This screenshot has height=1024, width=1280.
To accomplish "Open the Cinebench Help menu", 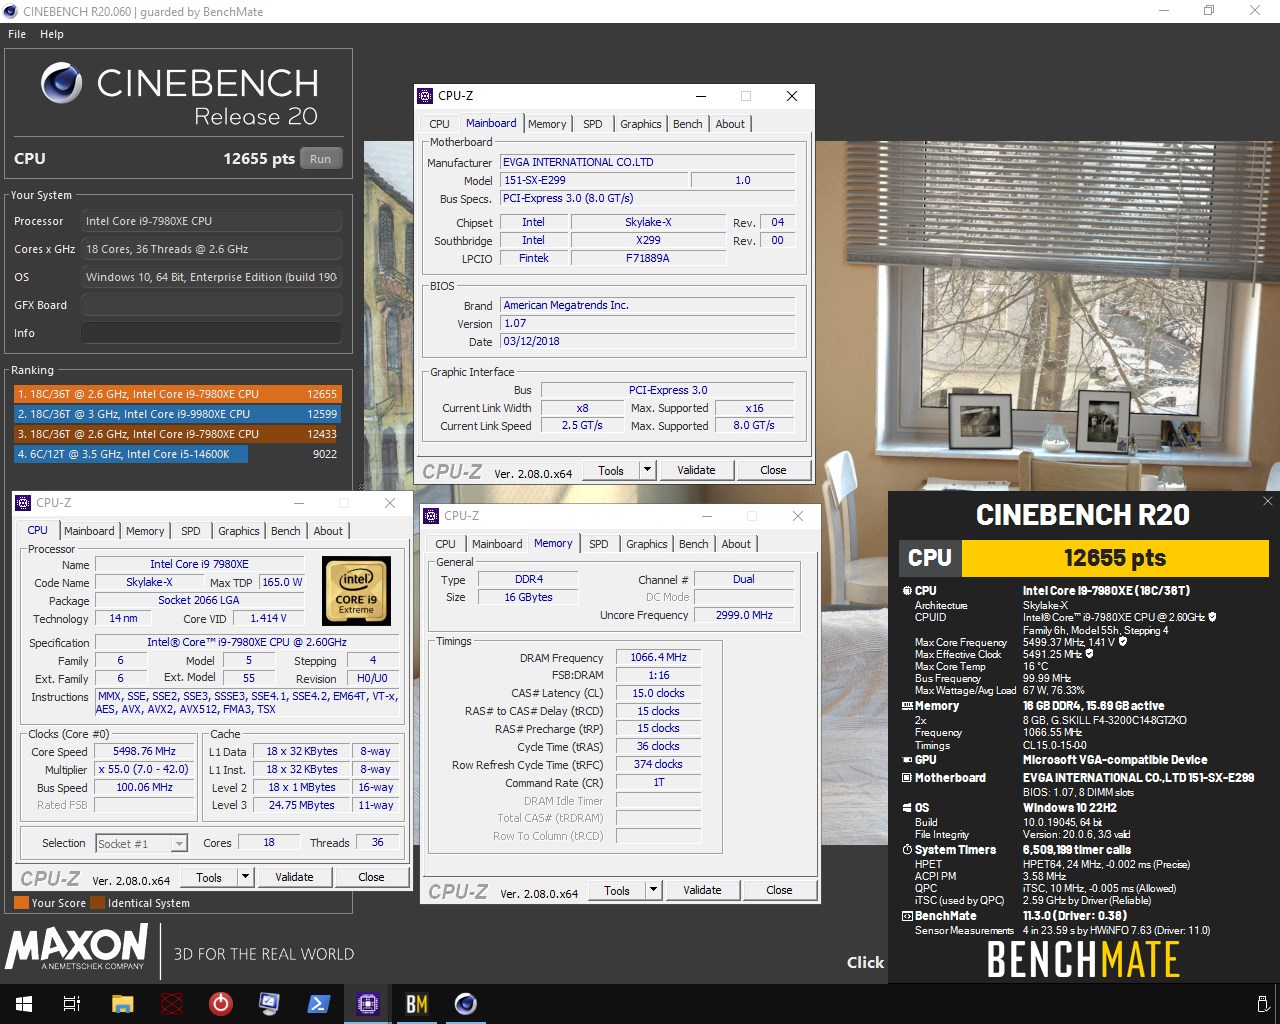I will (x=52, y=34).
